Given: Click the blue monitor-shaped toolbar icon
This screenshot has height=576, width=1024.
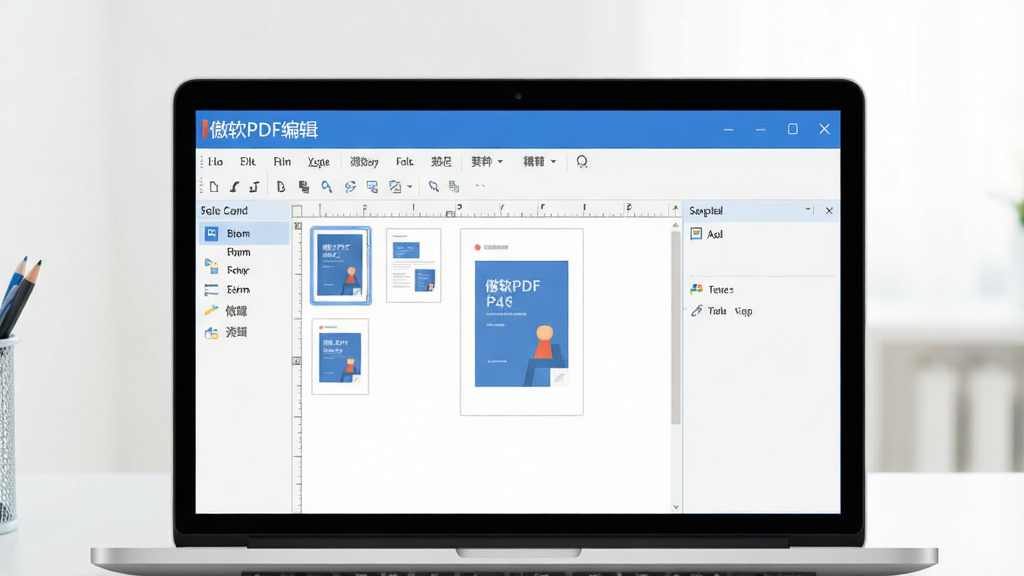Looking at the screenshot, I should coord(372,187).
